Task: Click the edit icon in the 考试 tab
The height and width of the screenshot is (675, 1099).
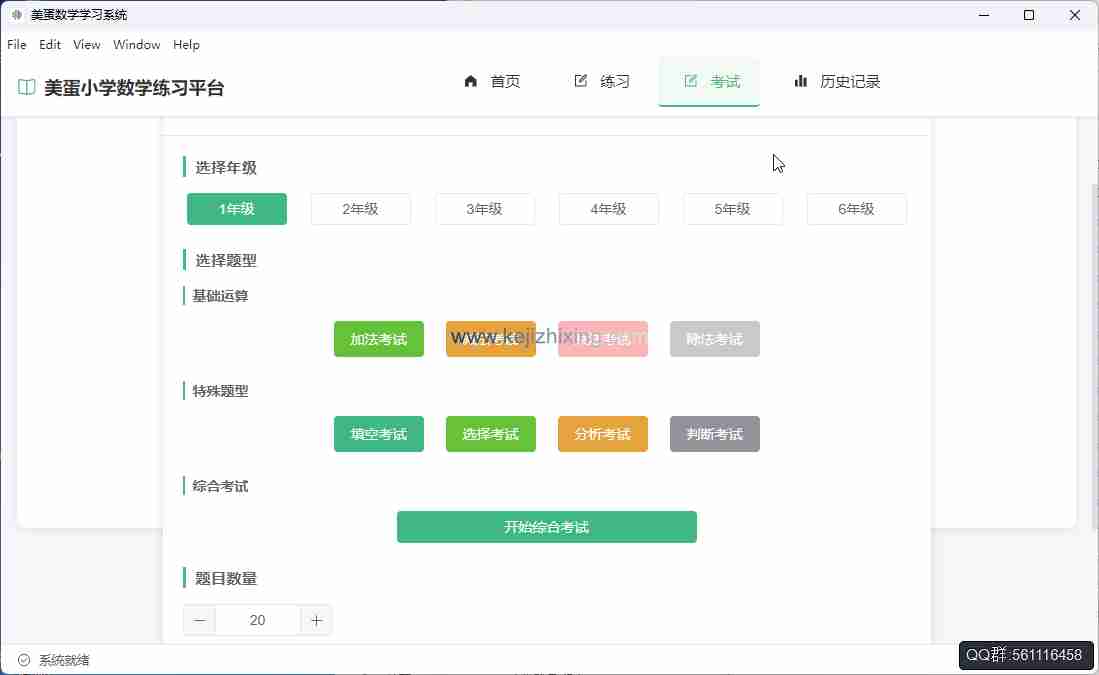Action: (691, 81)
